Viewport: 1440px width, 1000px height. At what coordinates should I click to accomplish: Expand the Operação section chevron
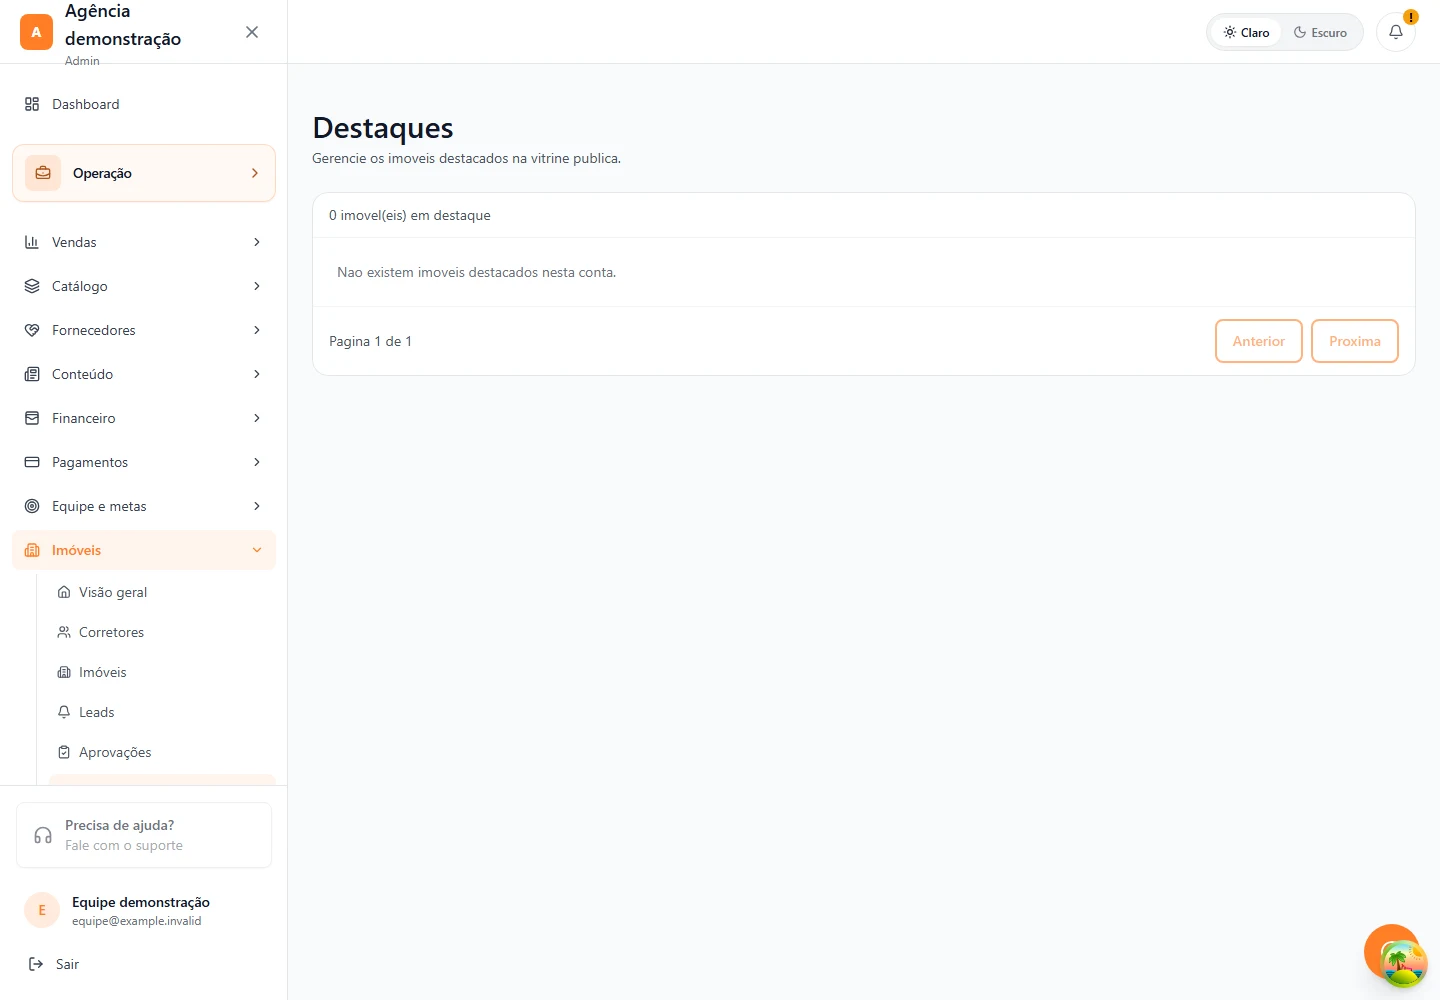tap(255, 173)
